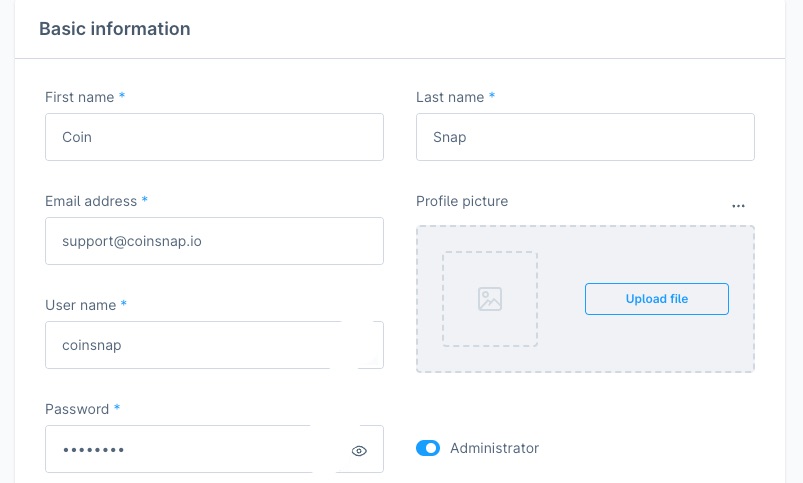Open the profile picture more options menu
The width and height of the screenshot is (803, 483).
click(x=738, y=205)
